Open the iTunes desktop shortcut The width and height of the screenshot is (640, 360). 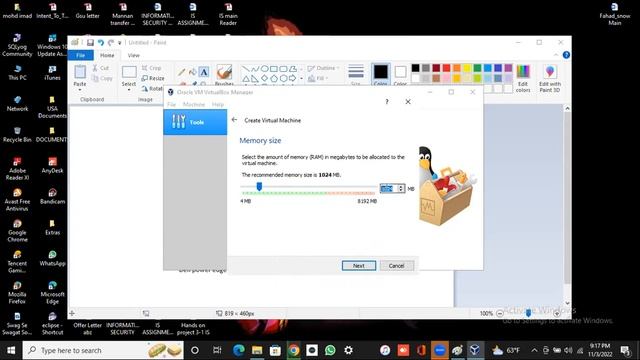[52, 72]
